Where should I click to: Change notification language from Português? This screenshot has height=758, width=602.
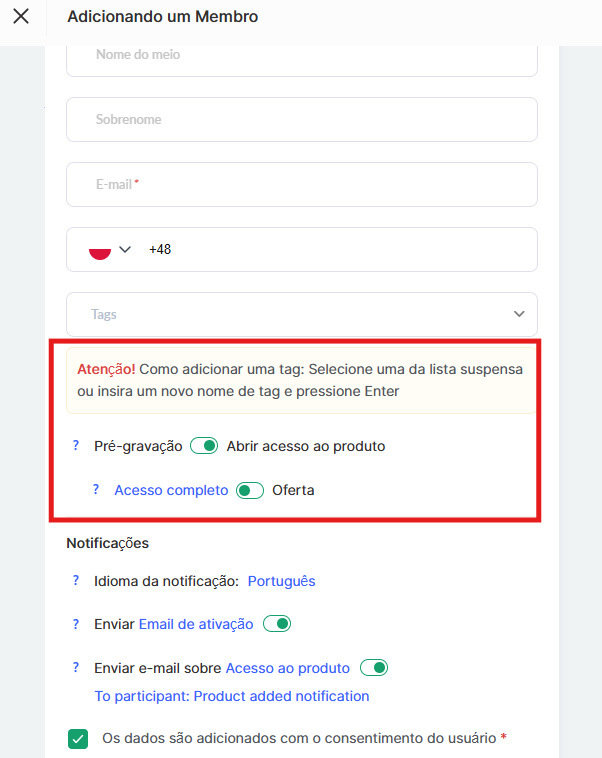(281, 581)
